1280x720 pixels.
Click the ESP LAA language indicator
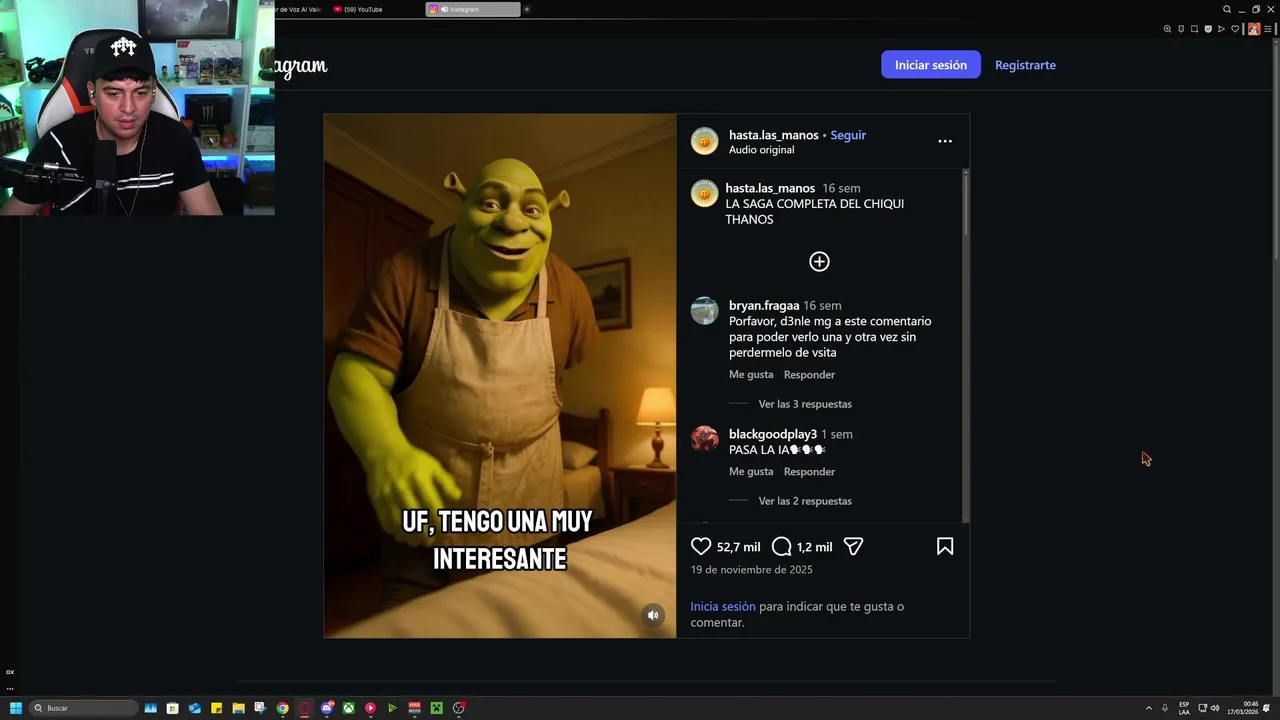[1184, 708]
